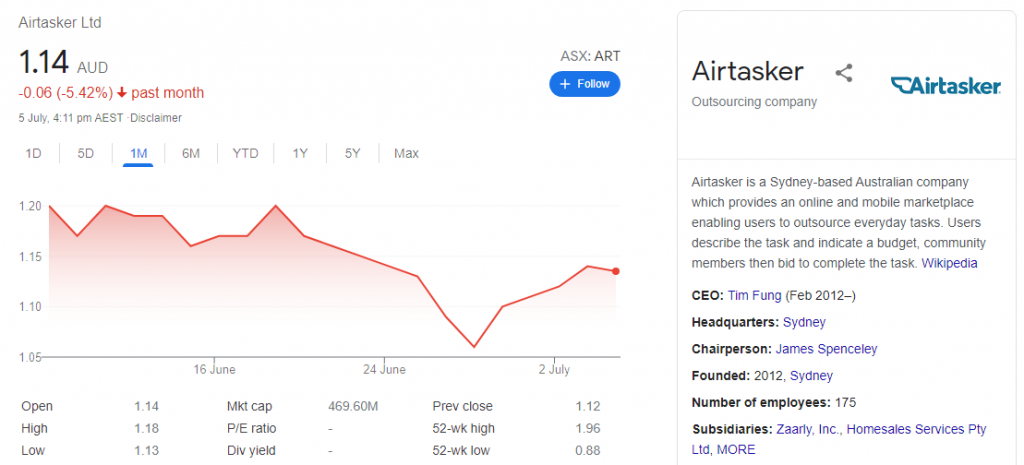Viewport: 1024px width, 465px height.
Task: Open the Disclaimer link under price
Action: 156,118
